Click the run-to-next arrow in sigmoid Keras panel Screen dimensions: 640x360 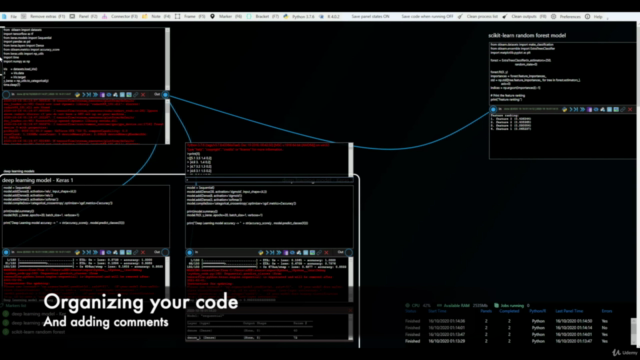272,253
